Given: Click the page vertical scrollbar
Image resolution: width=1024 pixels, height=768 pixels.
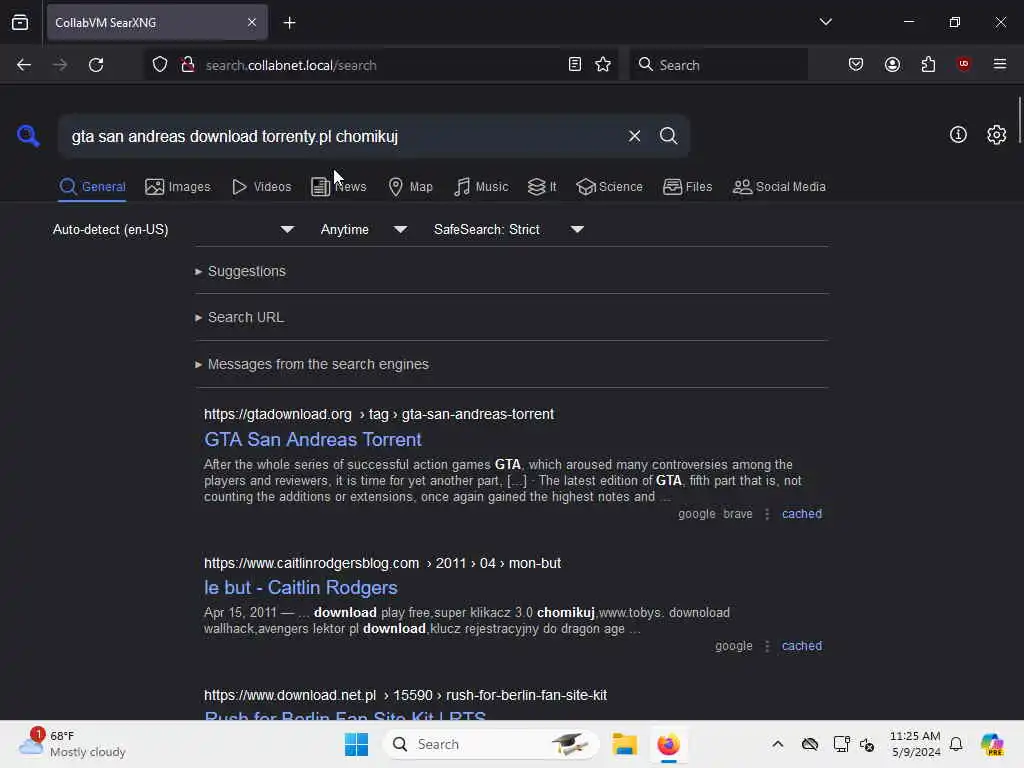Looking at the screenshot, I should (x=1019, y=121).
